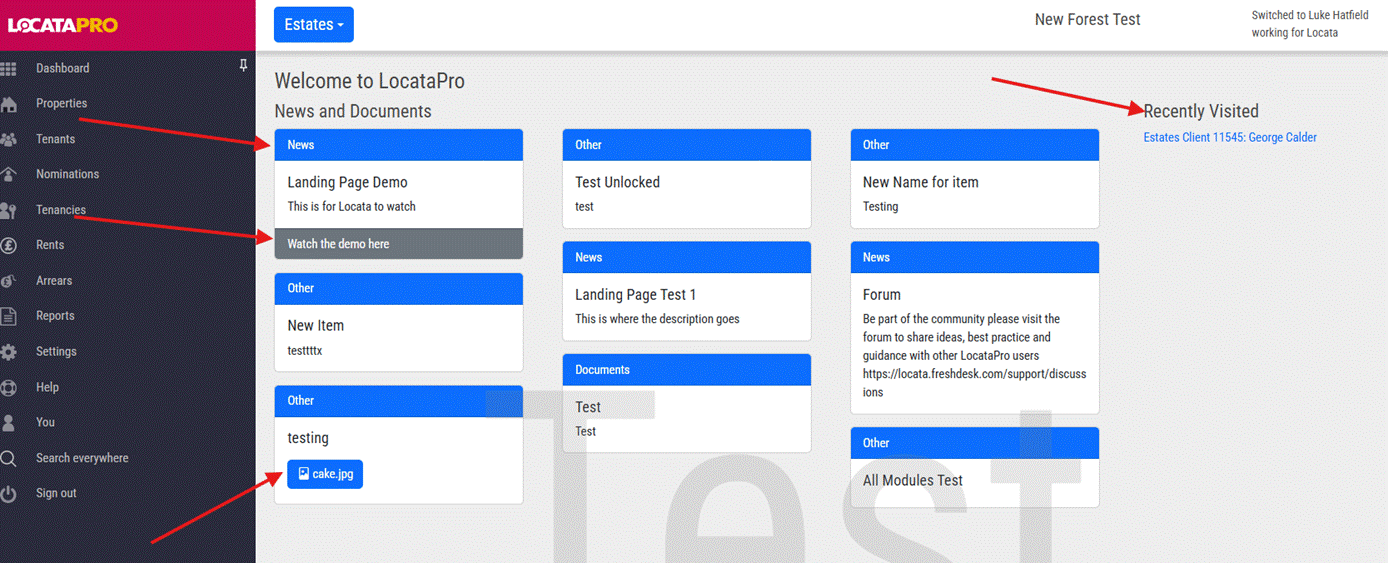1388x563 pixels.
Task: Click the Documents card header
Action: pos(687,370)
